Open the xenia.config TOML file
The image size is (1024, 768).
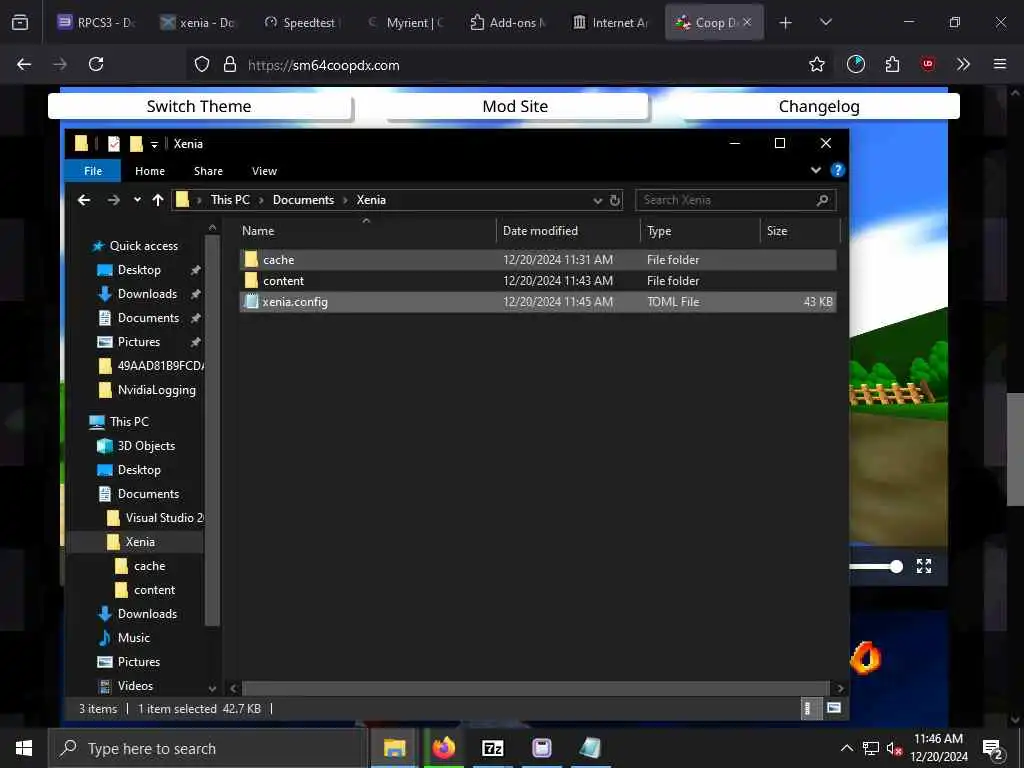coord(537,302)
